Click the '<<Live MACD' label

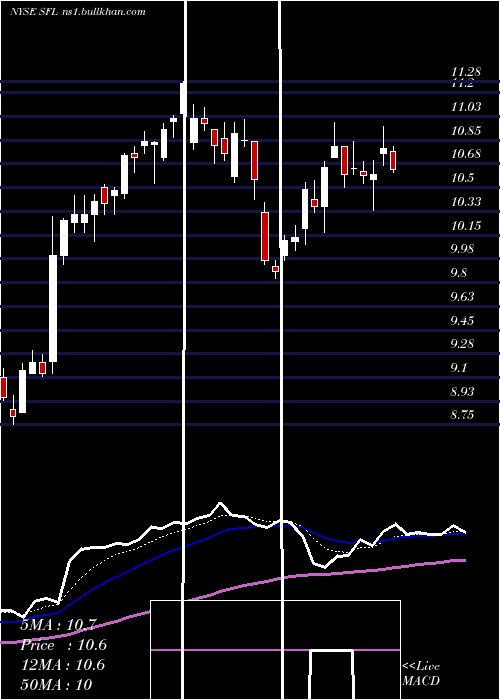point(421,673)
